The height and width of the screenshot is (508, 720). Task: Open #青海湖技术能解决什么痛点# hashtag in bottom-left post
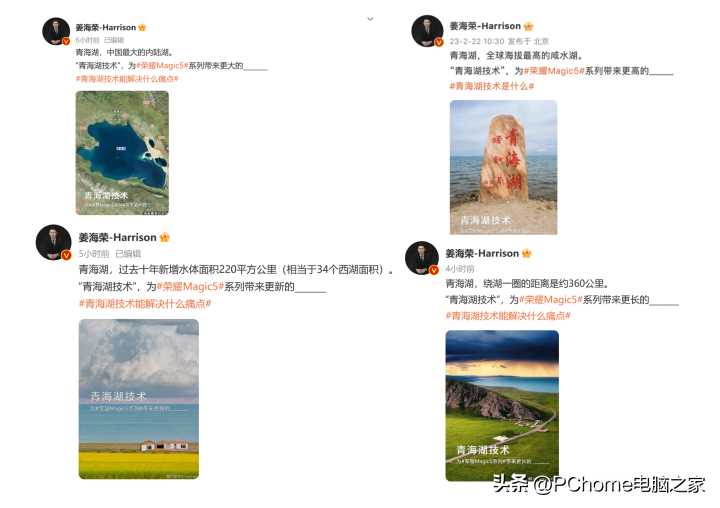pyautogui.click(x=145, y=304)
